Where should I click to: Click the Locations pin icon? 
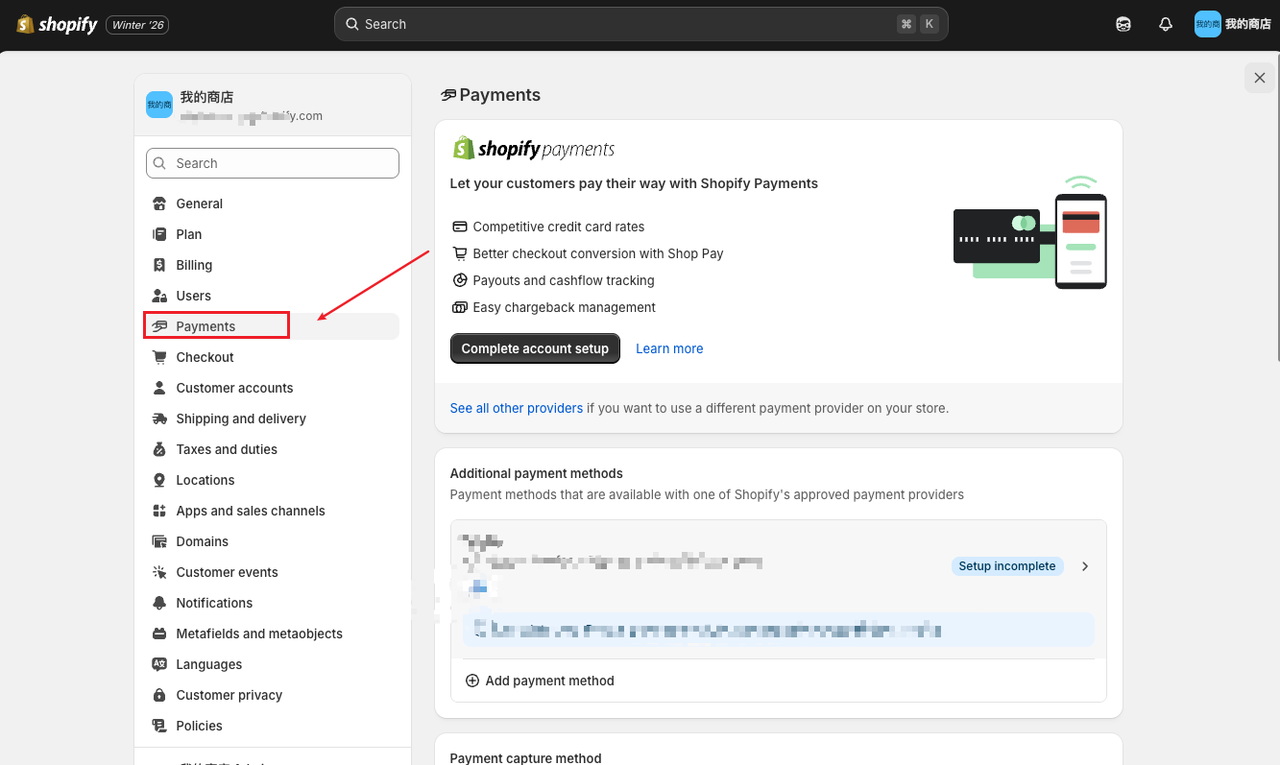coord(159,480)
